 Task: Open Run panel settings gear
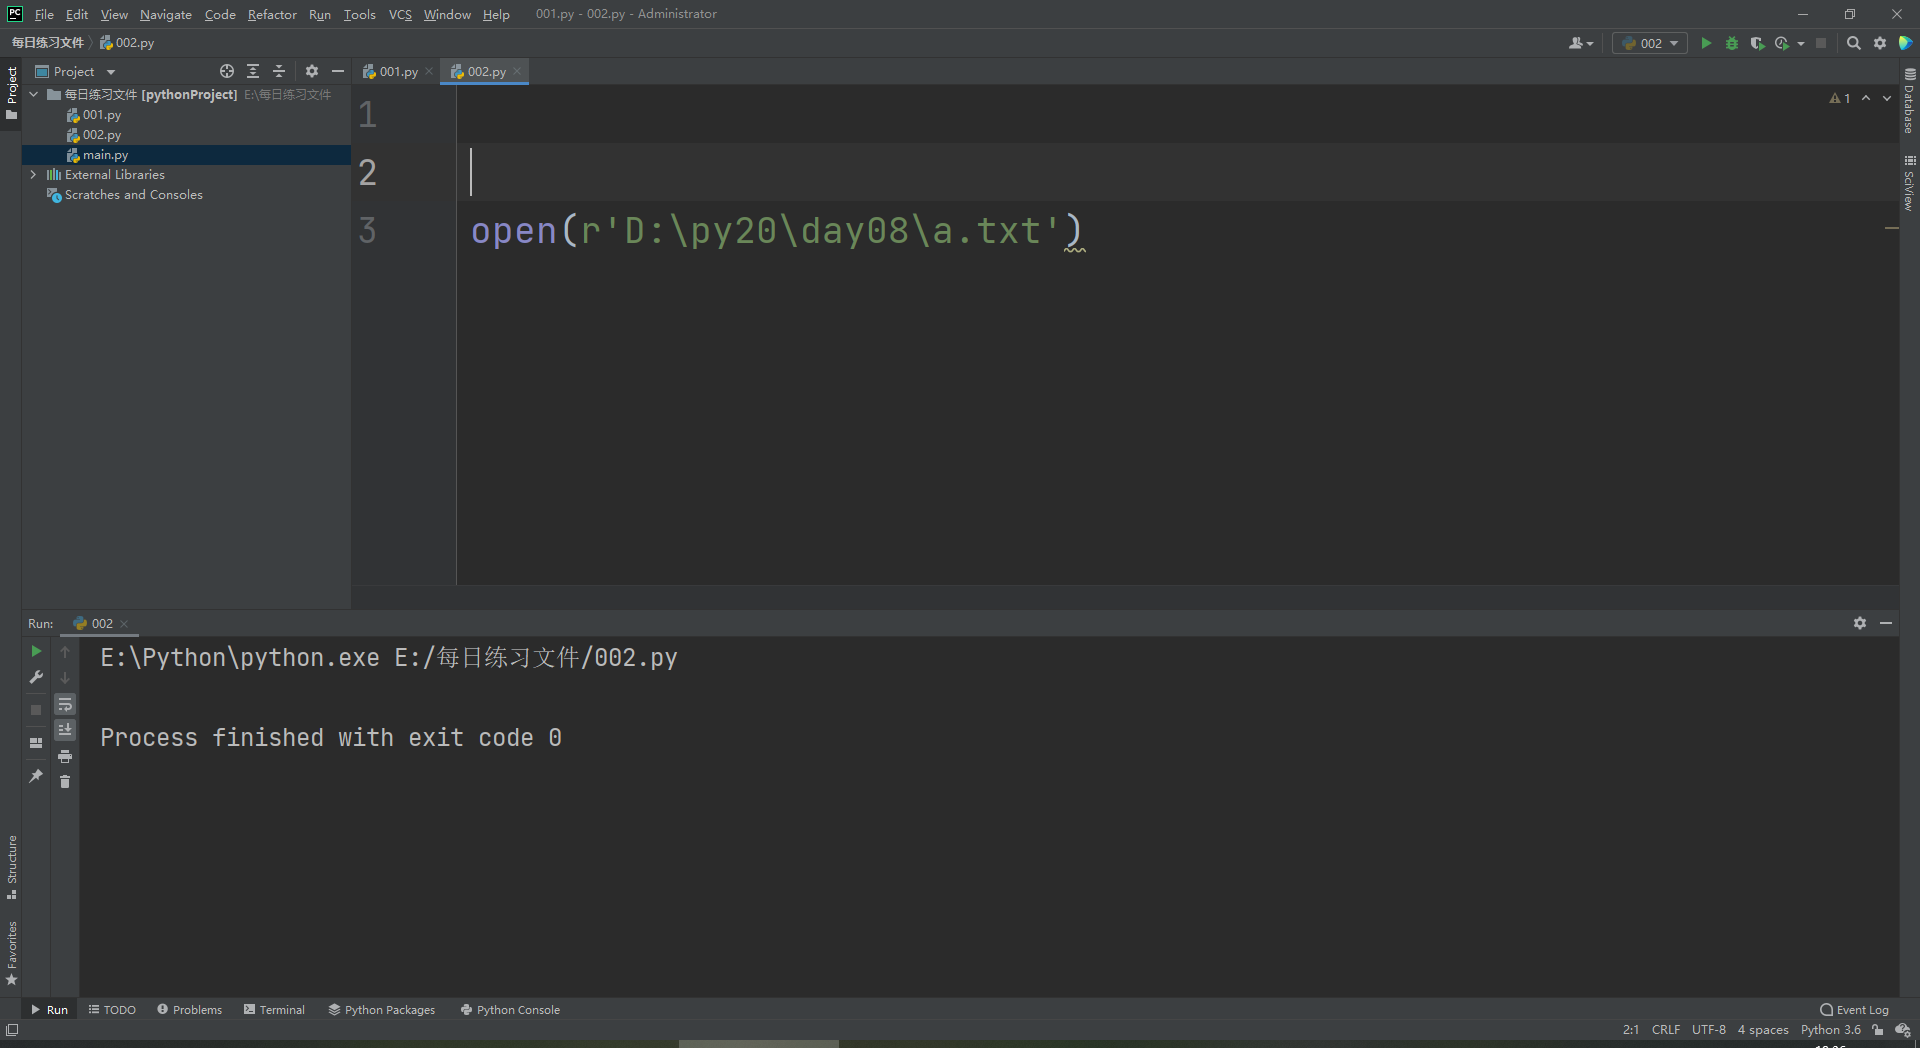tap(1860, 623)
